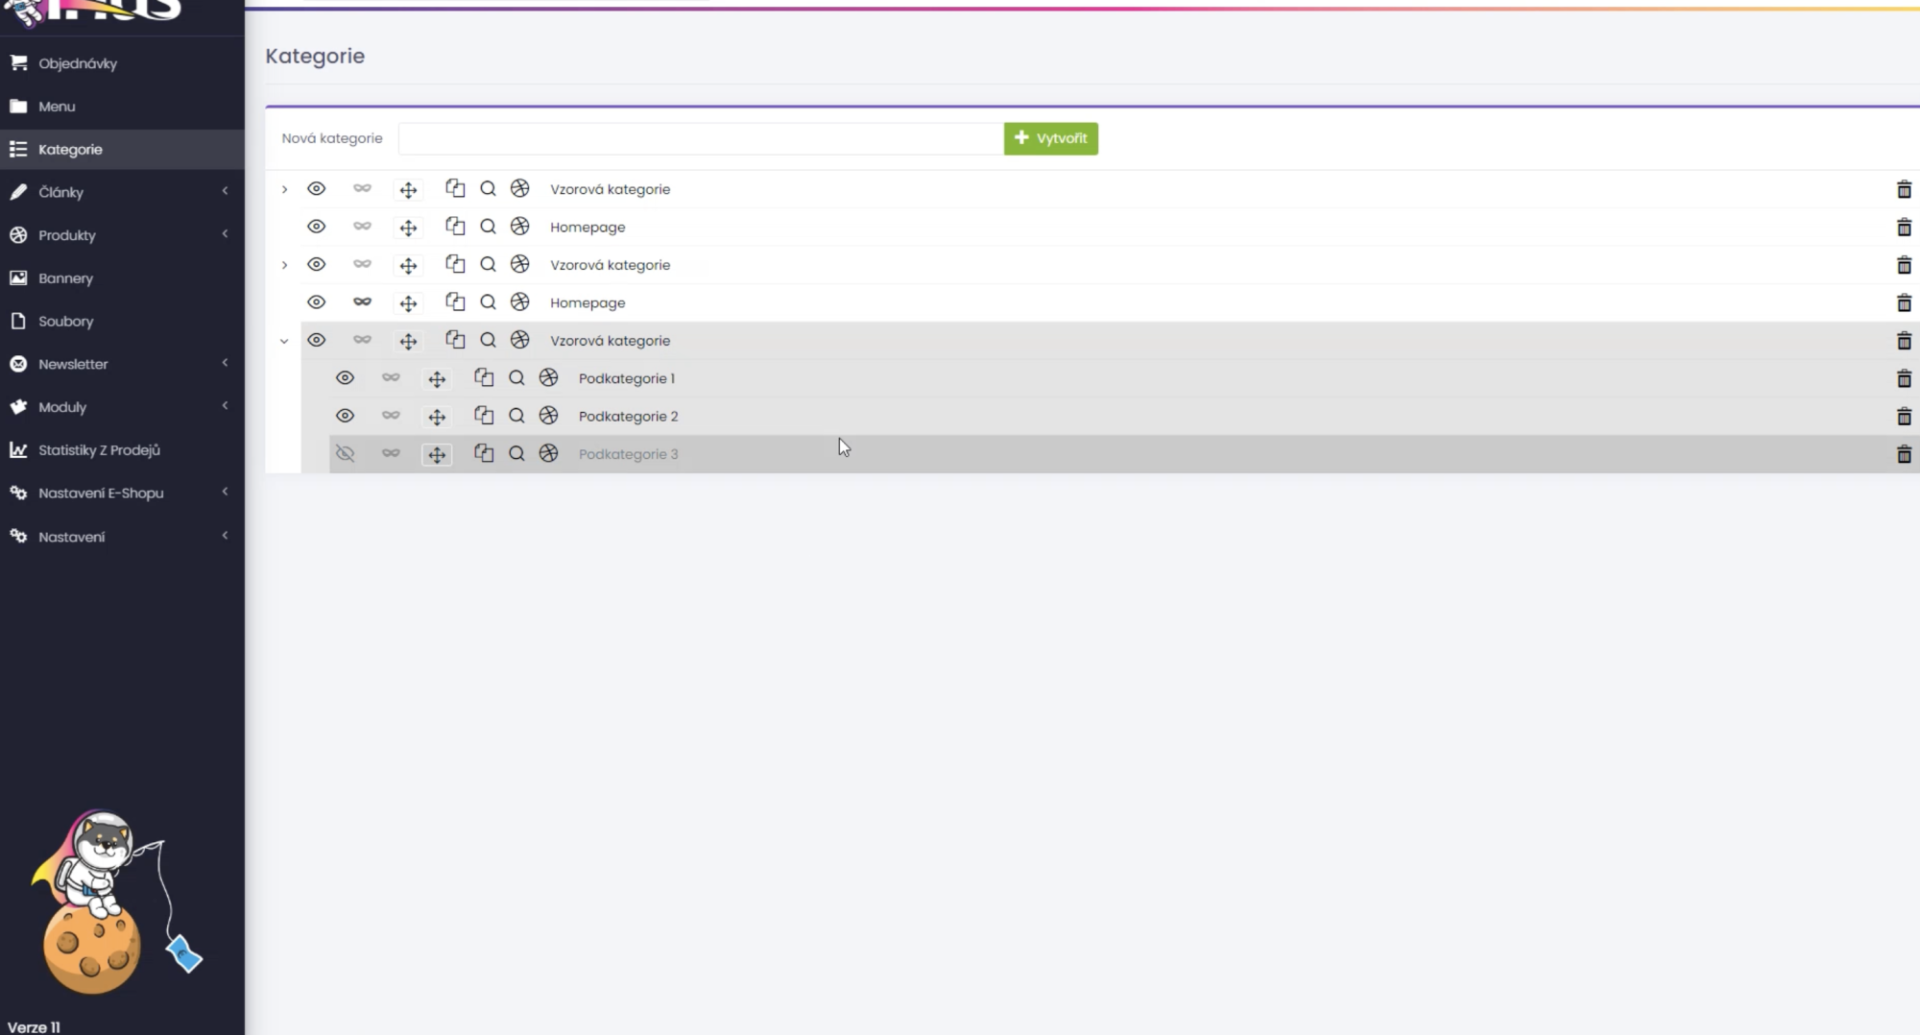Screen dimensions: 1920x1035
Task: Click move handle of expanded Vzorová kategorie
Action: pyautogui.click(x=408, y=341)
